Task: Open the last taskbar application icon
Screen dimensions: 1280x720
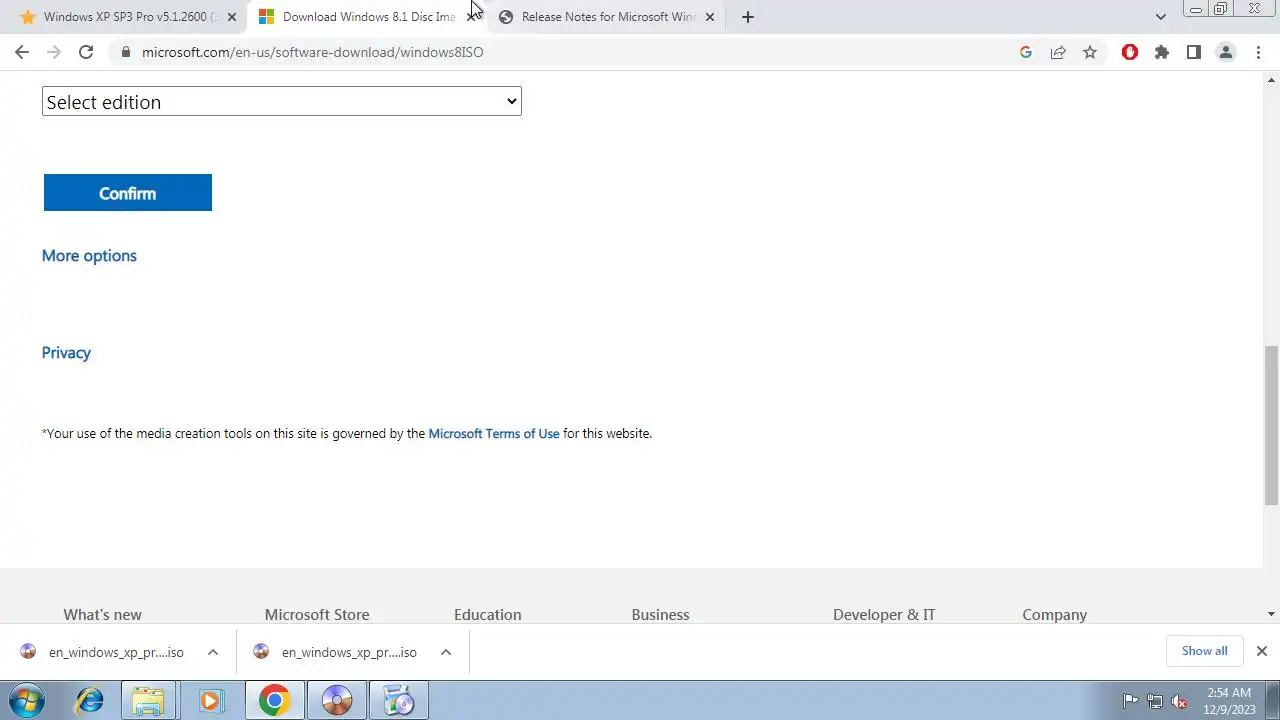Action: pos(399,701)
